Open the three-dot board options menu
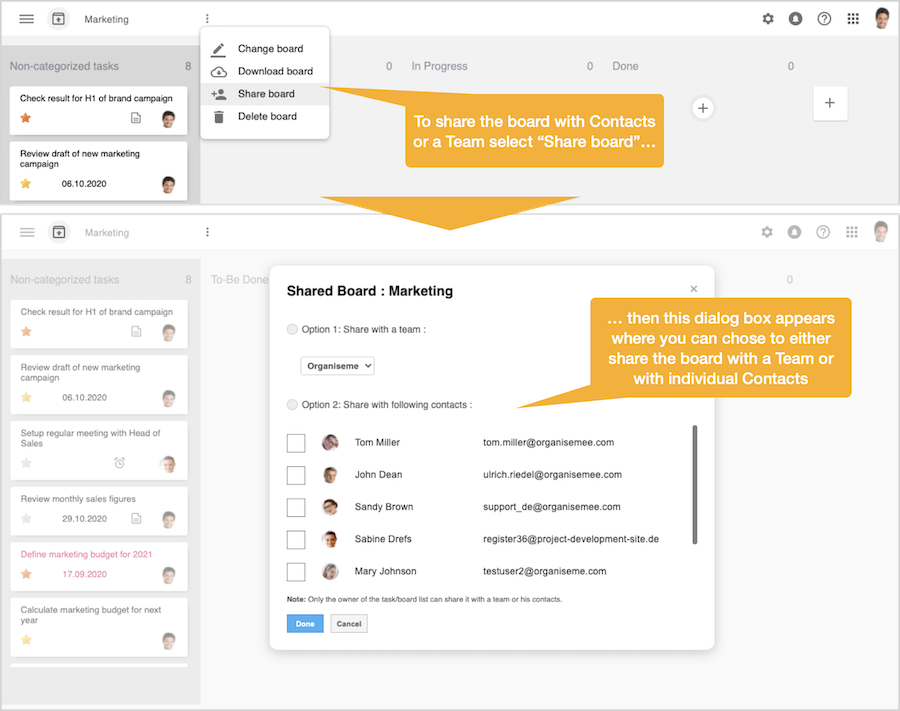900x711 pixels. click(x=207, y=18)
